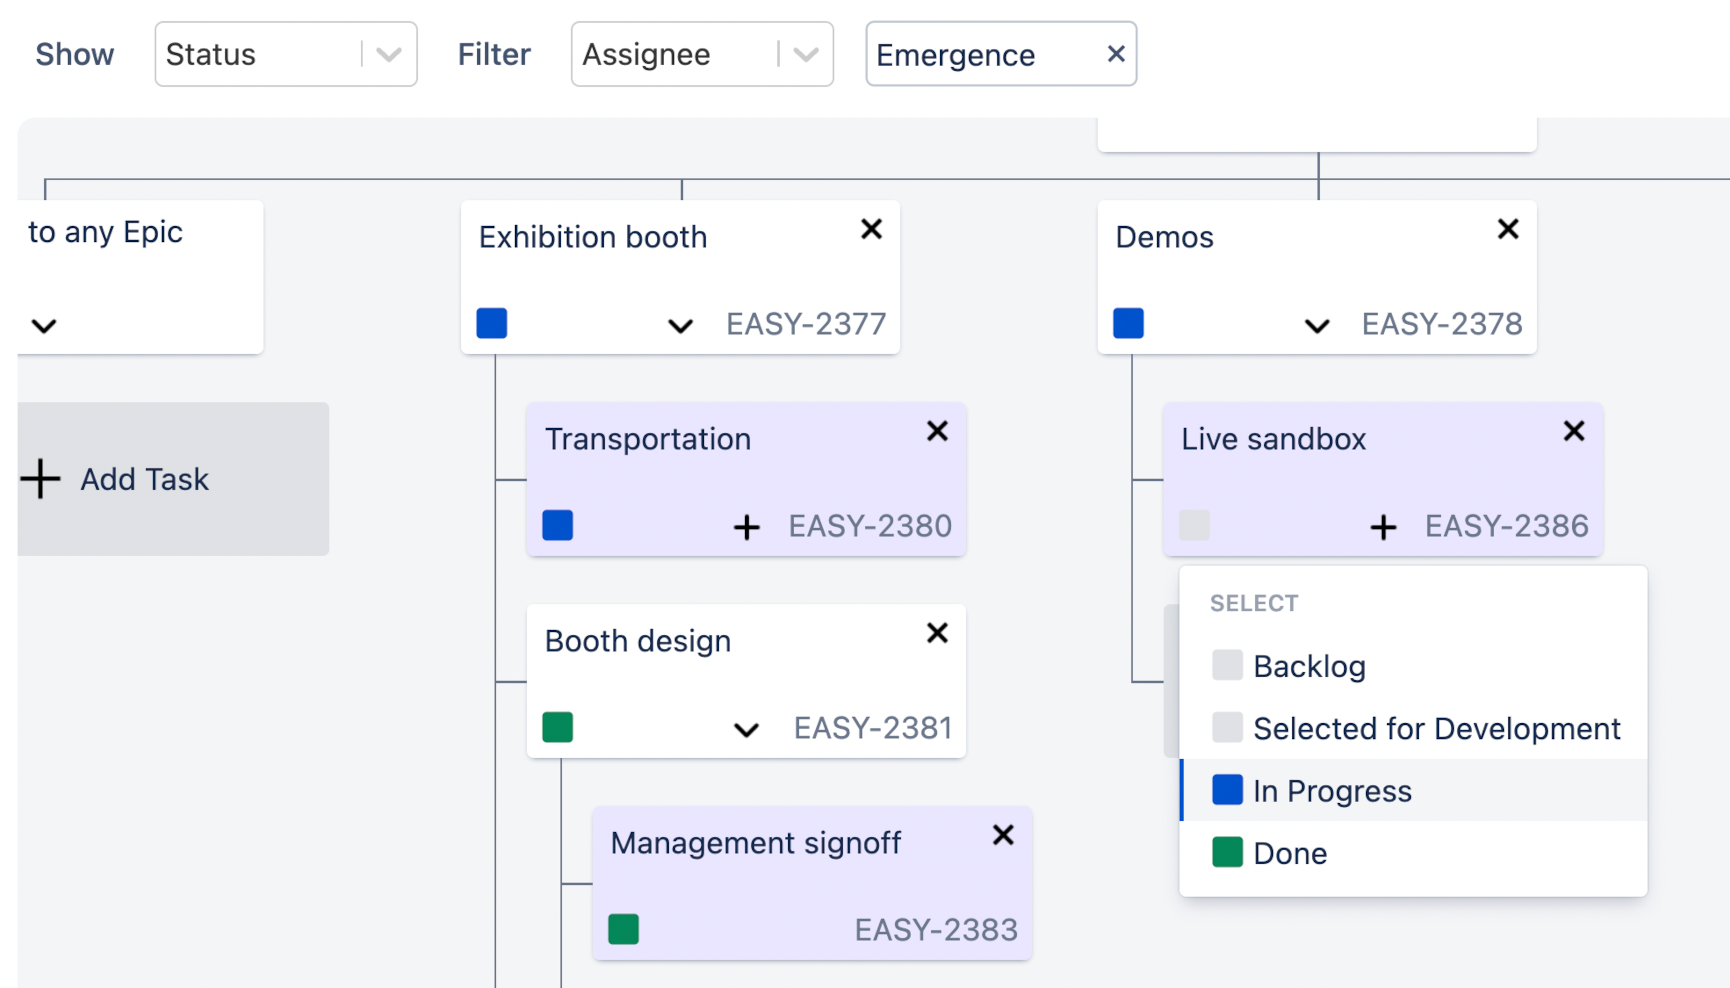
Task: Open issue EASY-2386
Action: tap(1507, 526)
